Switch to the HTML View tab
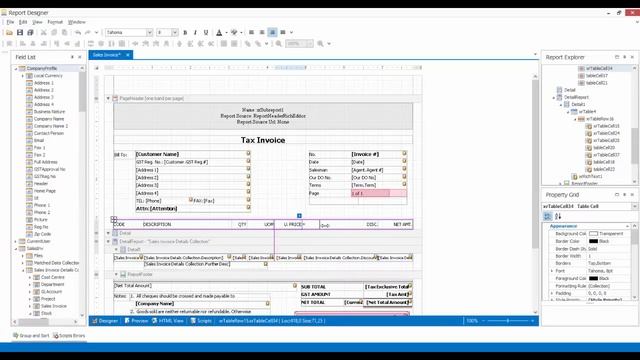Screen dimensions: 640x360 tap(168, 321)
